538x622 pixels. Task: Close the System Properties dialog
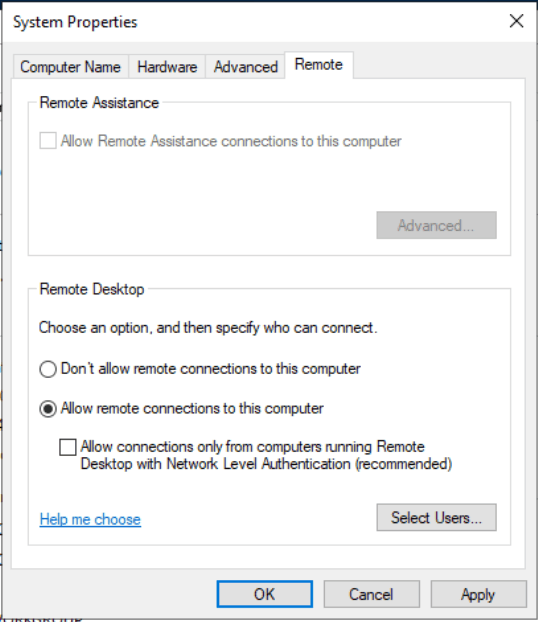coord(517,21)
